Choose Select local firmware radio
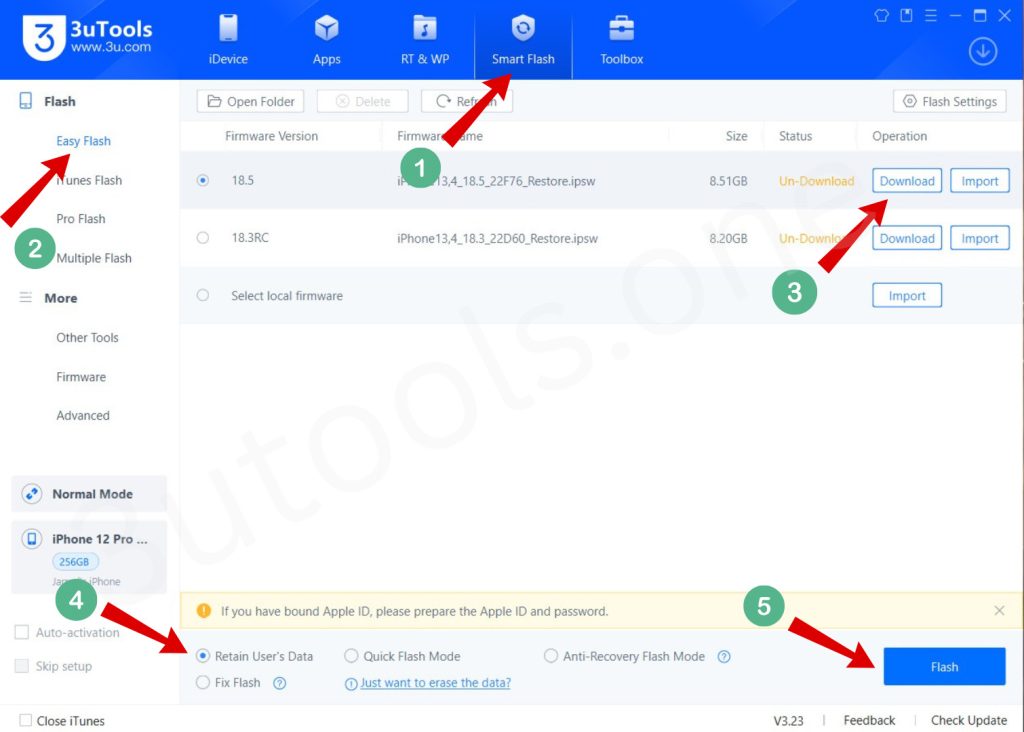The image size is (1024, 732). 203,295
